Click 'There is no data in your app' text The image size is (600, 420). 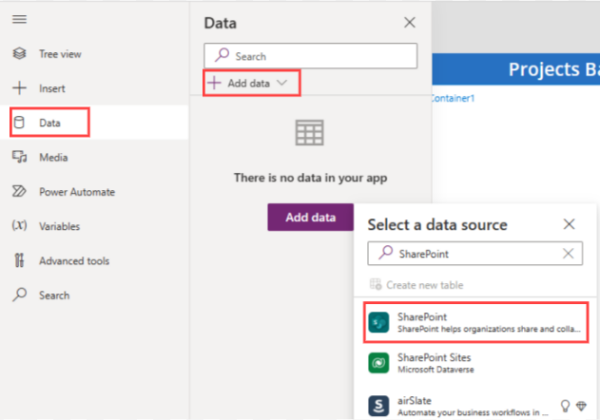point(310,178)
